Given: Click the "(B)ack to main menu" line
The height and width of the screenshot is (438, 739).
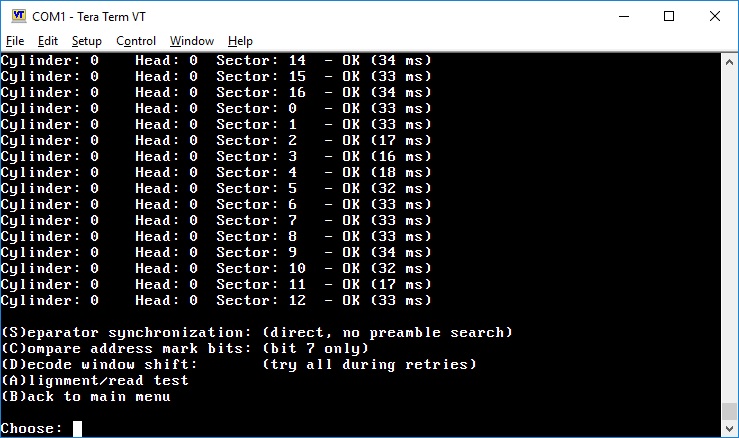Looking at the screenshot, I should pos(86,396).
